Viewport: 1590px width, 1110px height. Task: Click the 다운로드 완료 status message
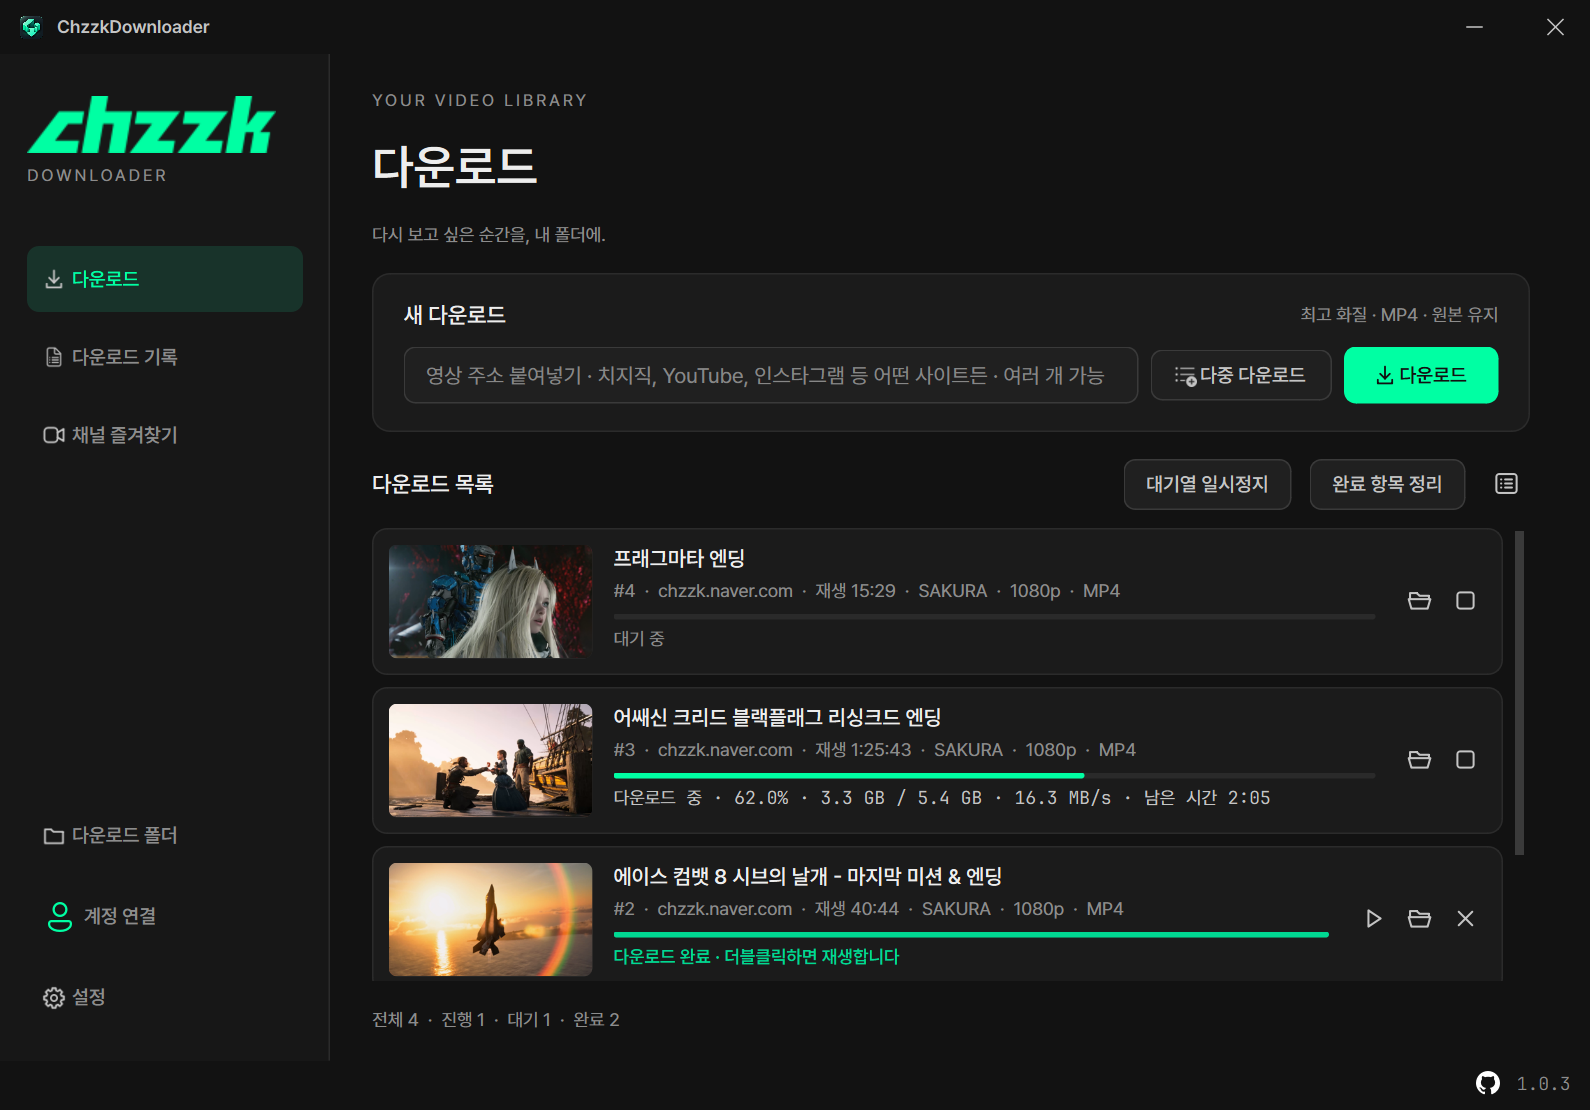[756, 956]
